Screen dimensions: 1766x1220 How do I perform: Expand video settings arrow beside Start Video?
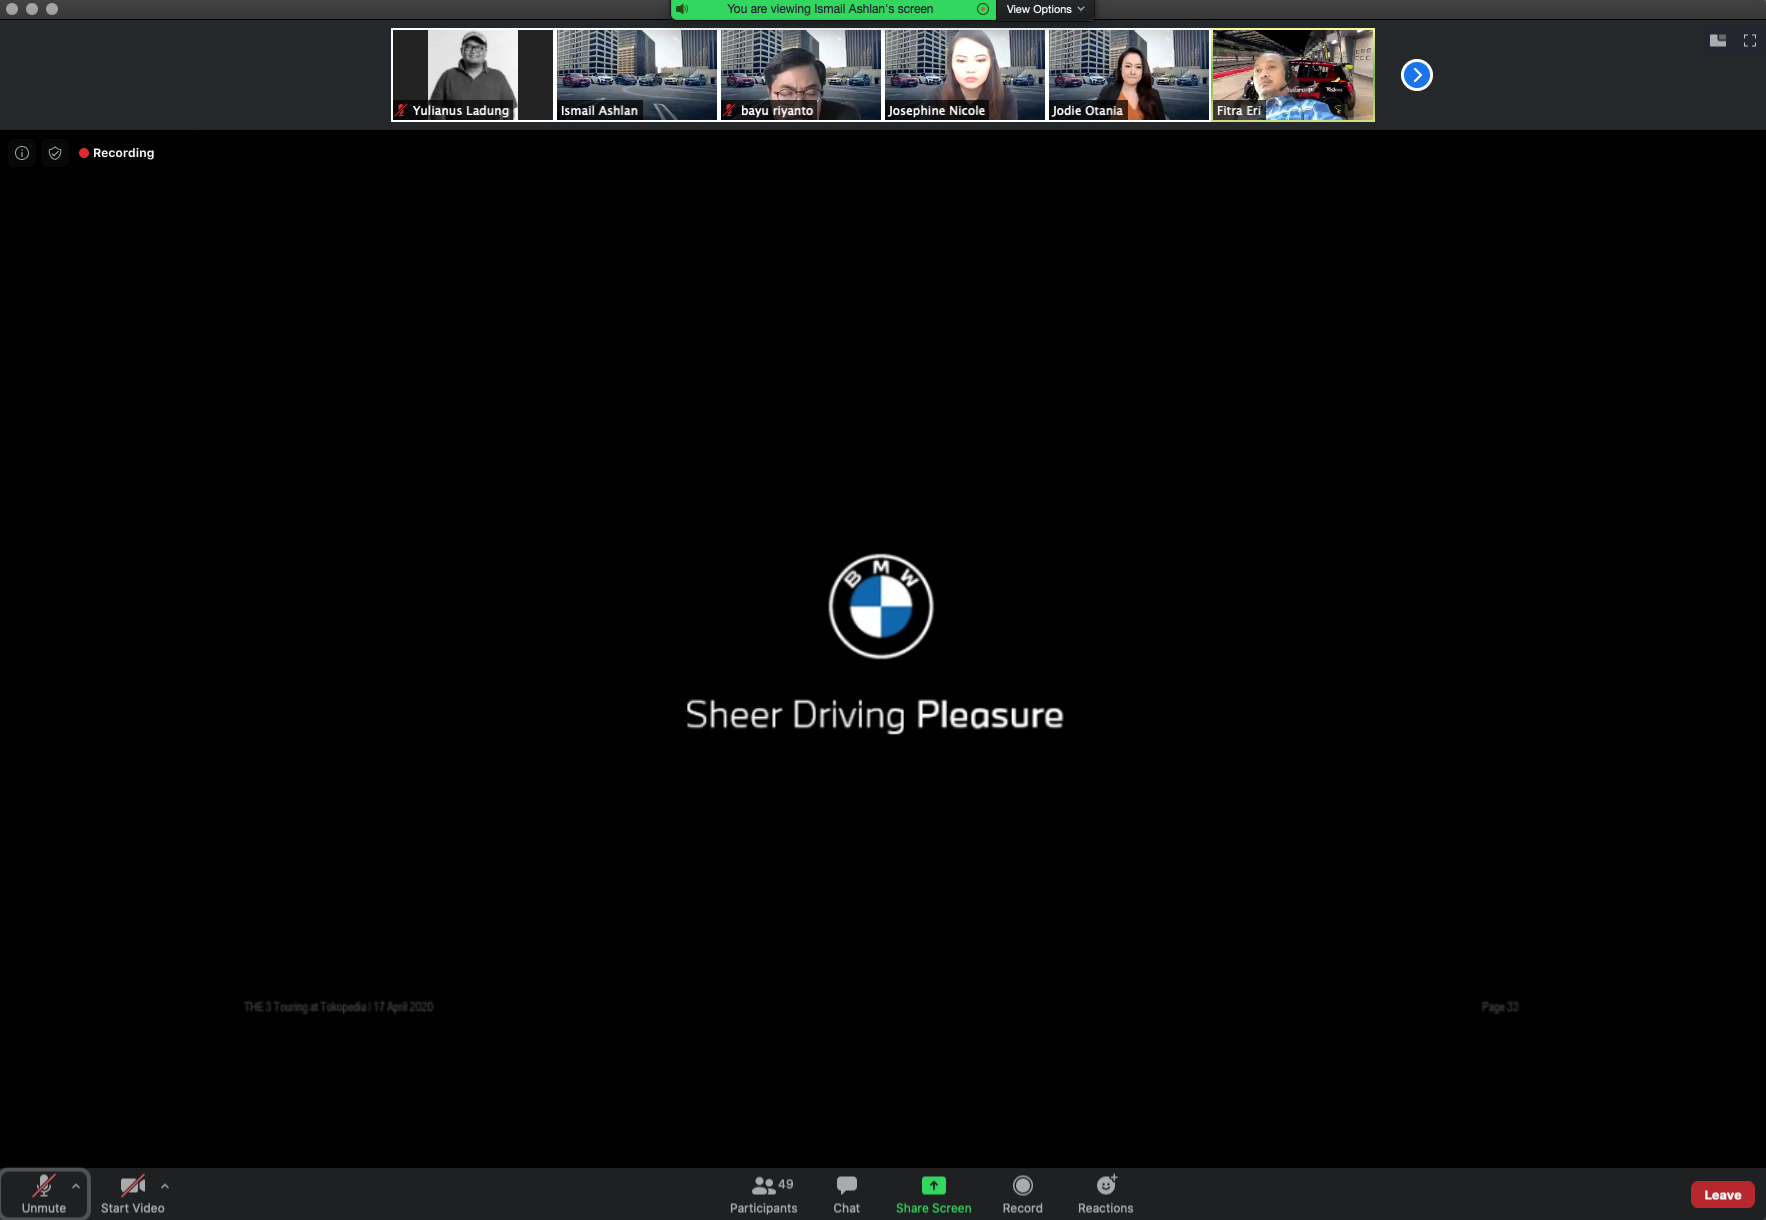tap(165, 1186)
